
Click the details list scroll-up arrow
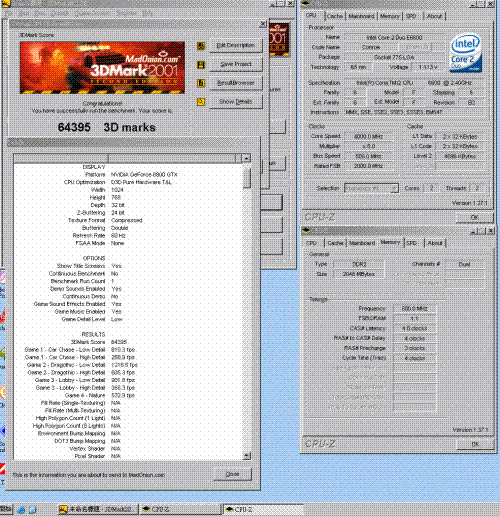click(246, 158)
